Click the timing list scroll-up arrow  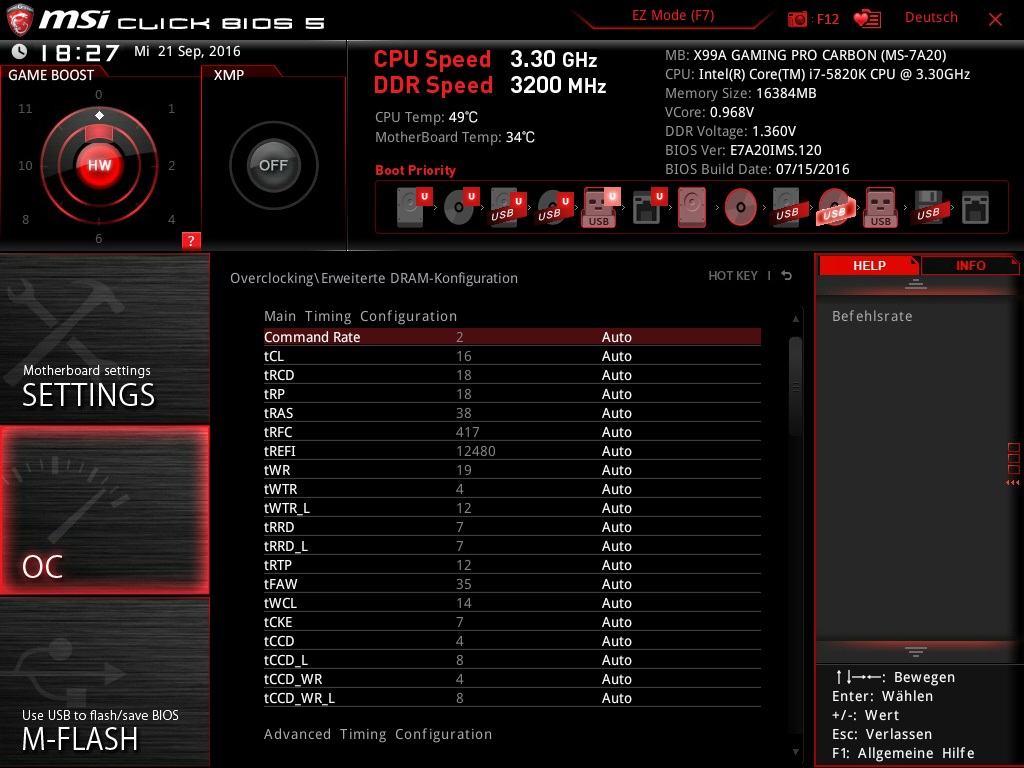[x=795, y=319]
